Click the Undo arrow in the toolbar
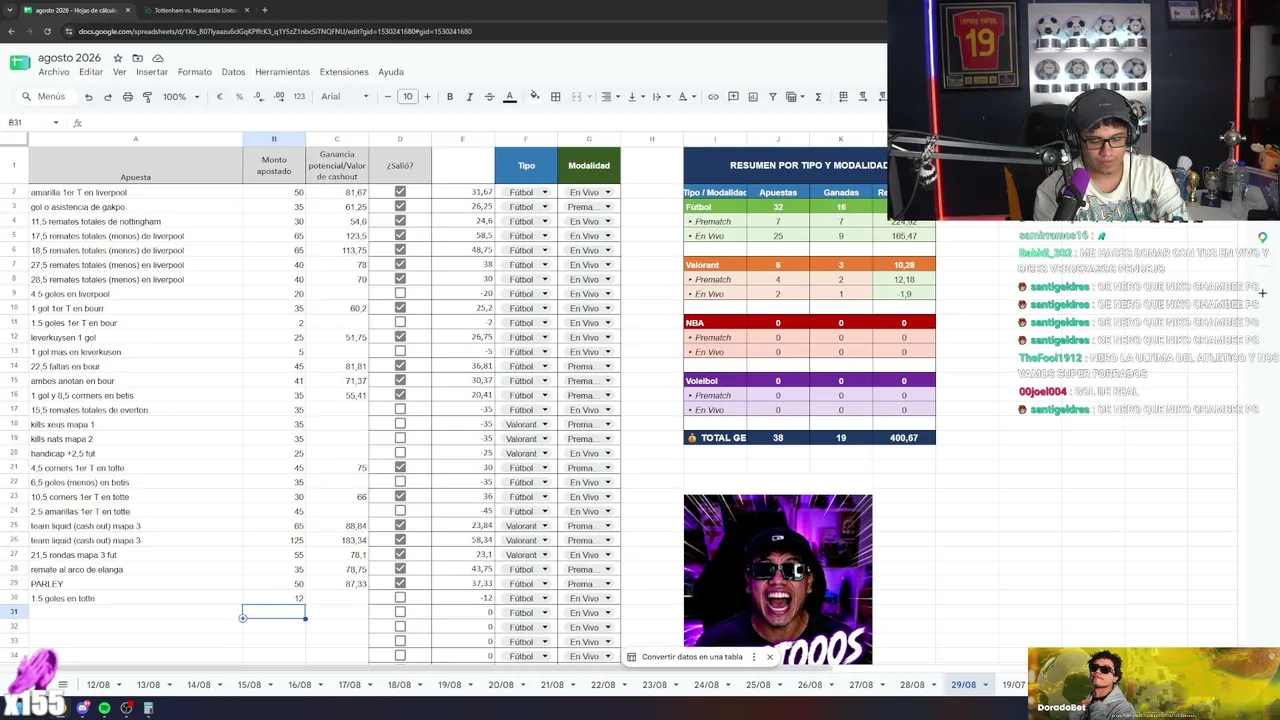Image resolution: width=1280 pixels, height=720 pixels. pos(89,97)
